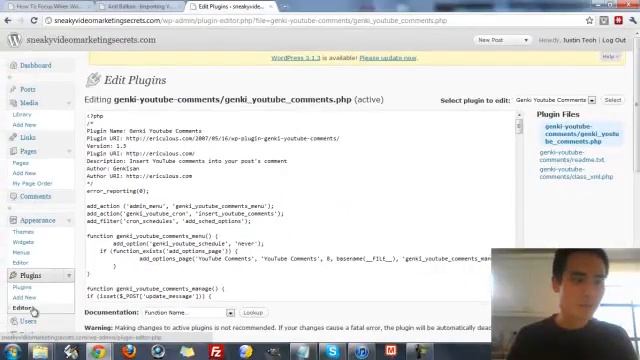Viewport: 640px width, 360px height.
Task: Open Pages menu in sidebar
Action: pos(28,151)
